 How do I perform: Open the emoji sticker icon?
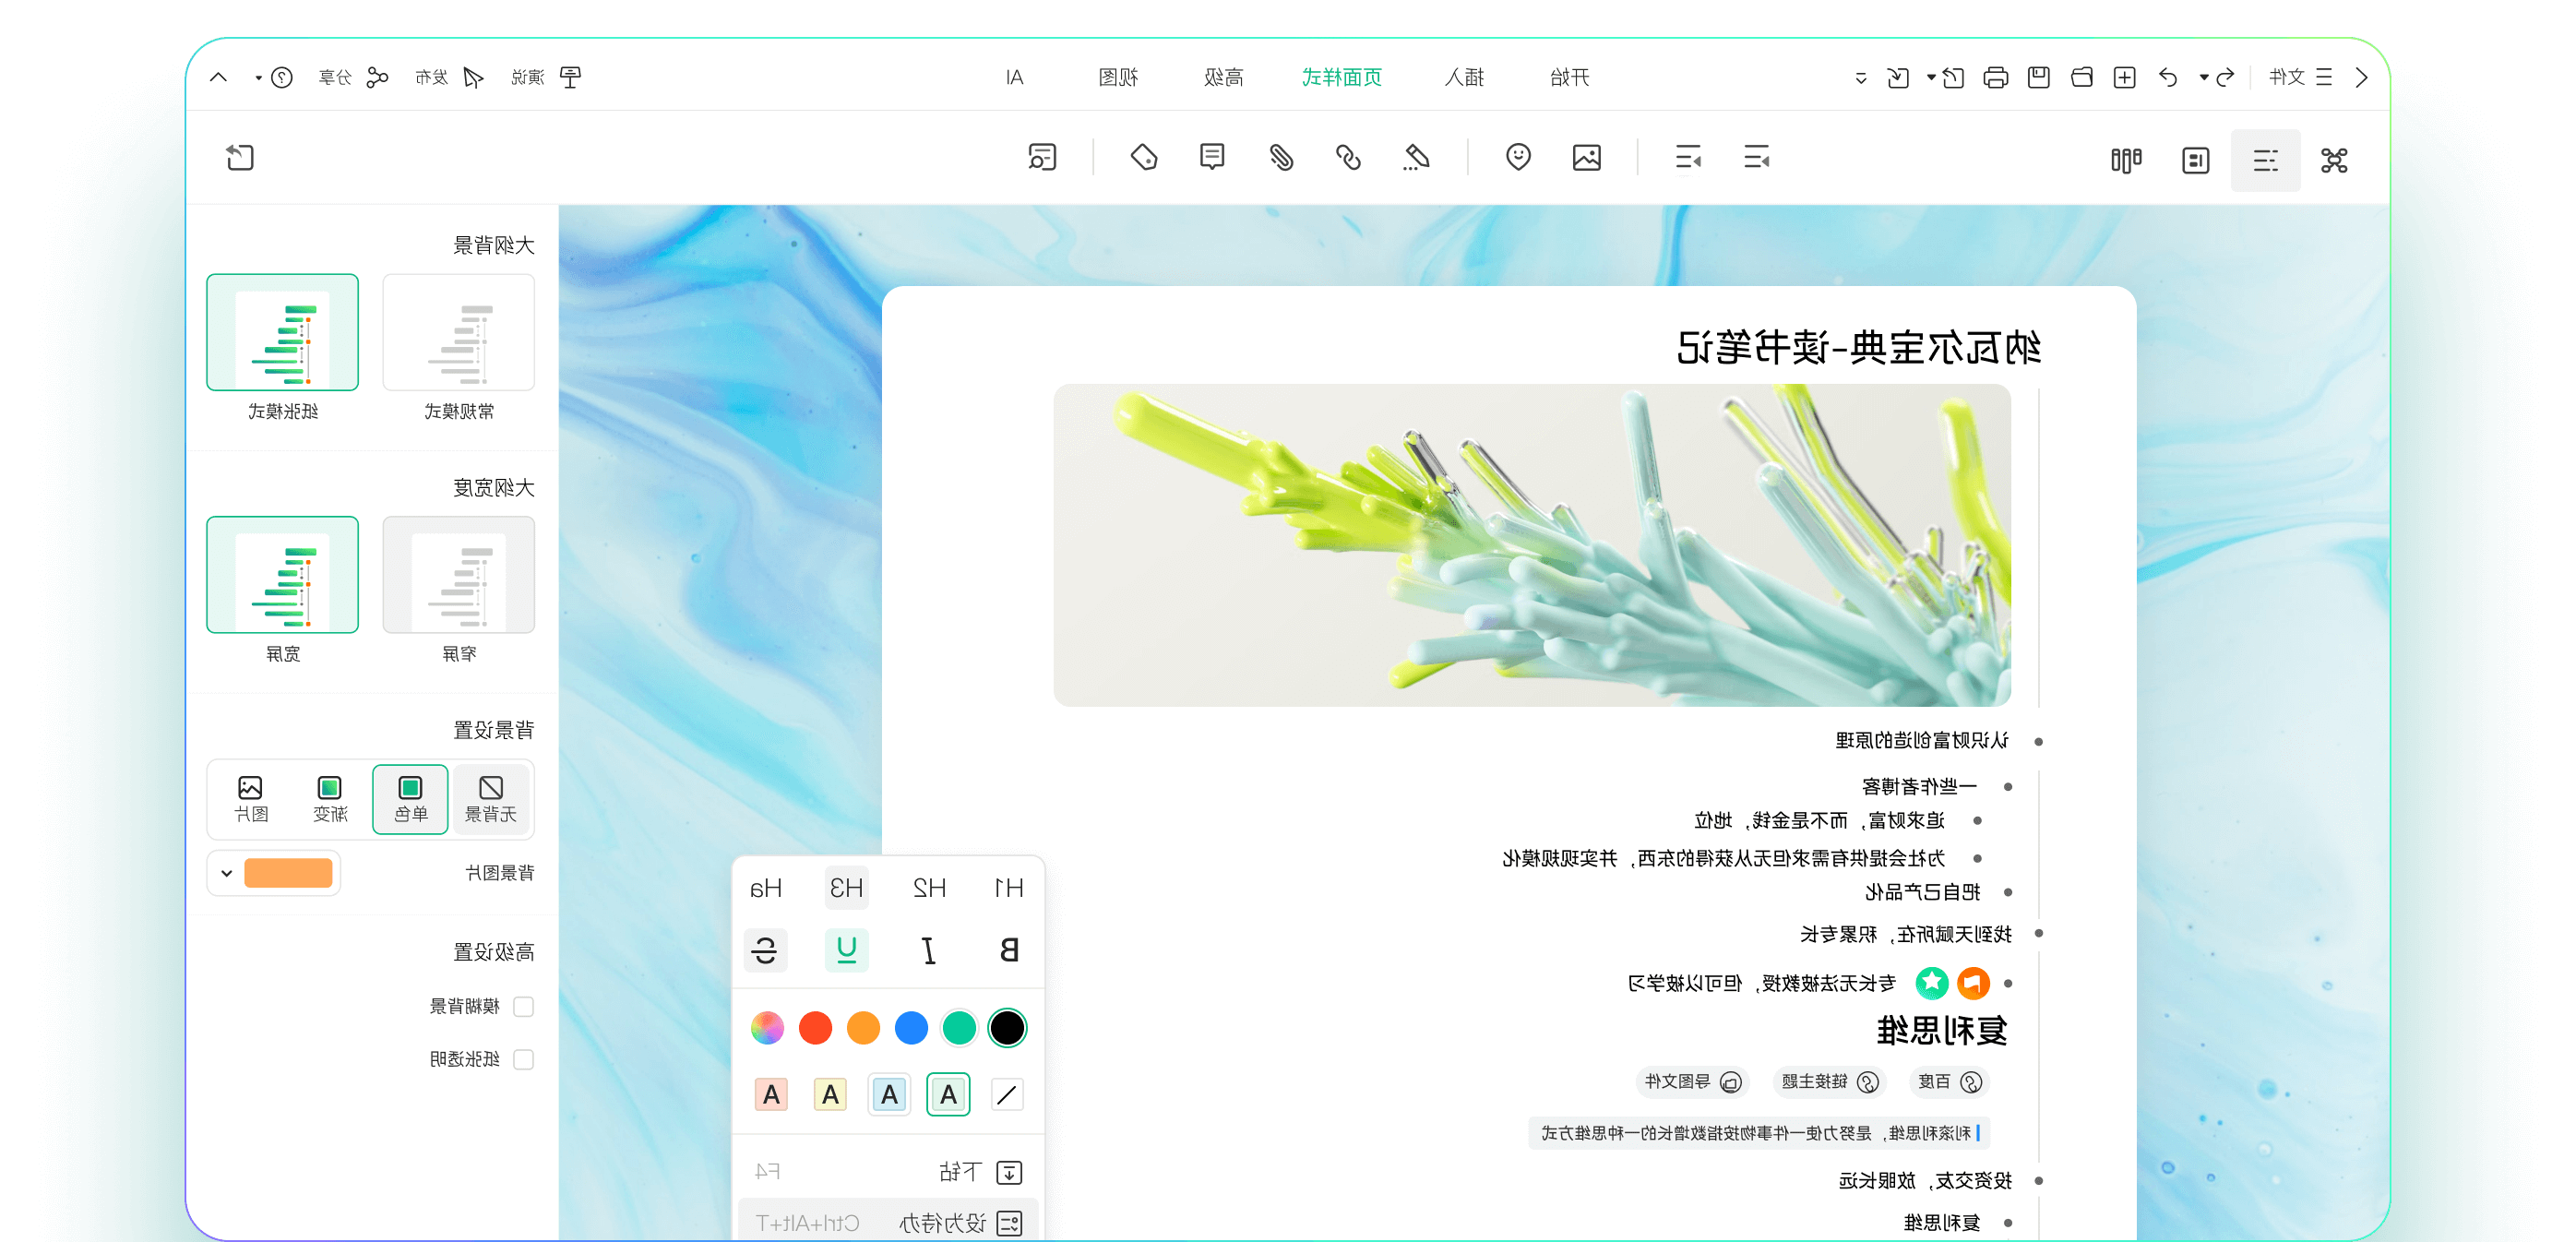[x=1518, y=158]
